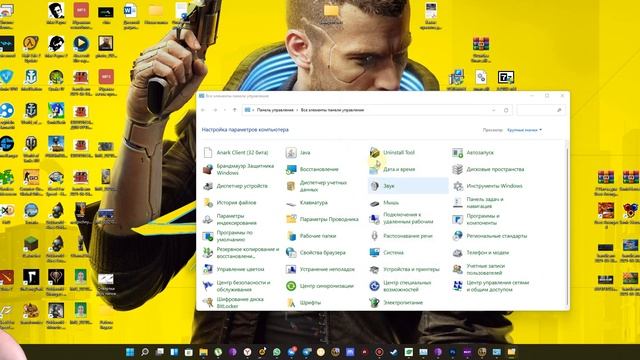Open Свойства браузера

pos(316,253)
